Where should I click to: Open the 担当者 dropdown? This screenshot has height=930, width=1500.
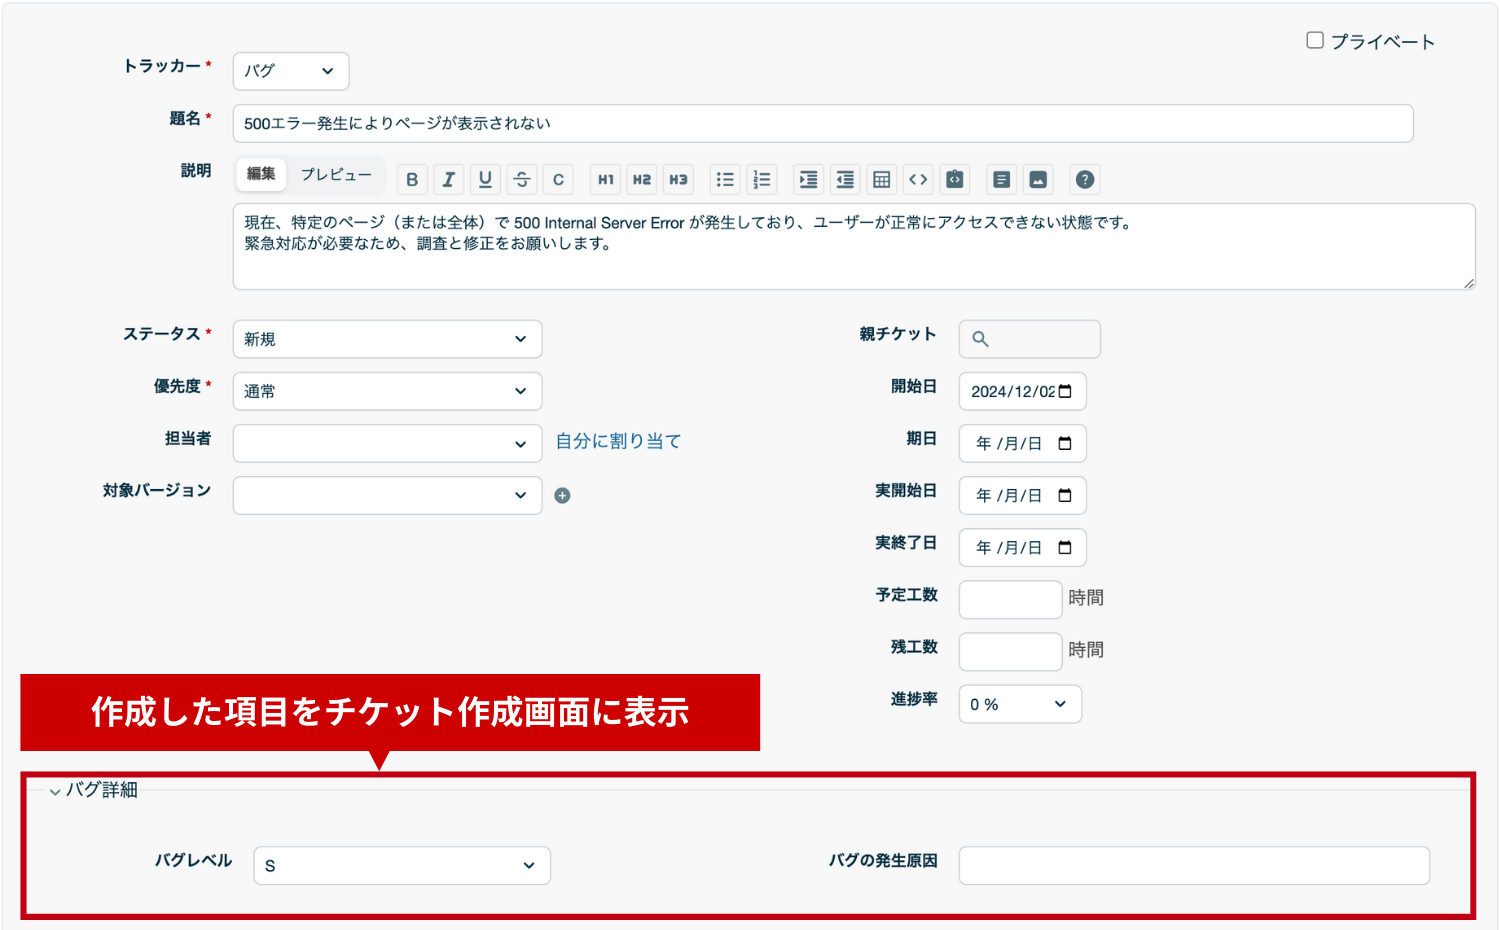pyautogui.click(x=387, y=443)
